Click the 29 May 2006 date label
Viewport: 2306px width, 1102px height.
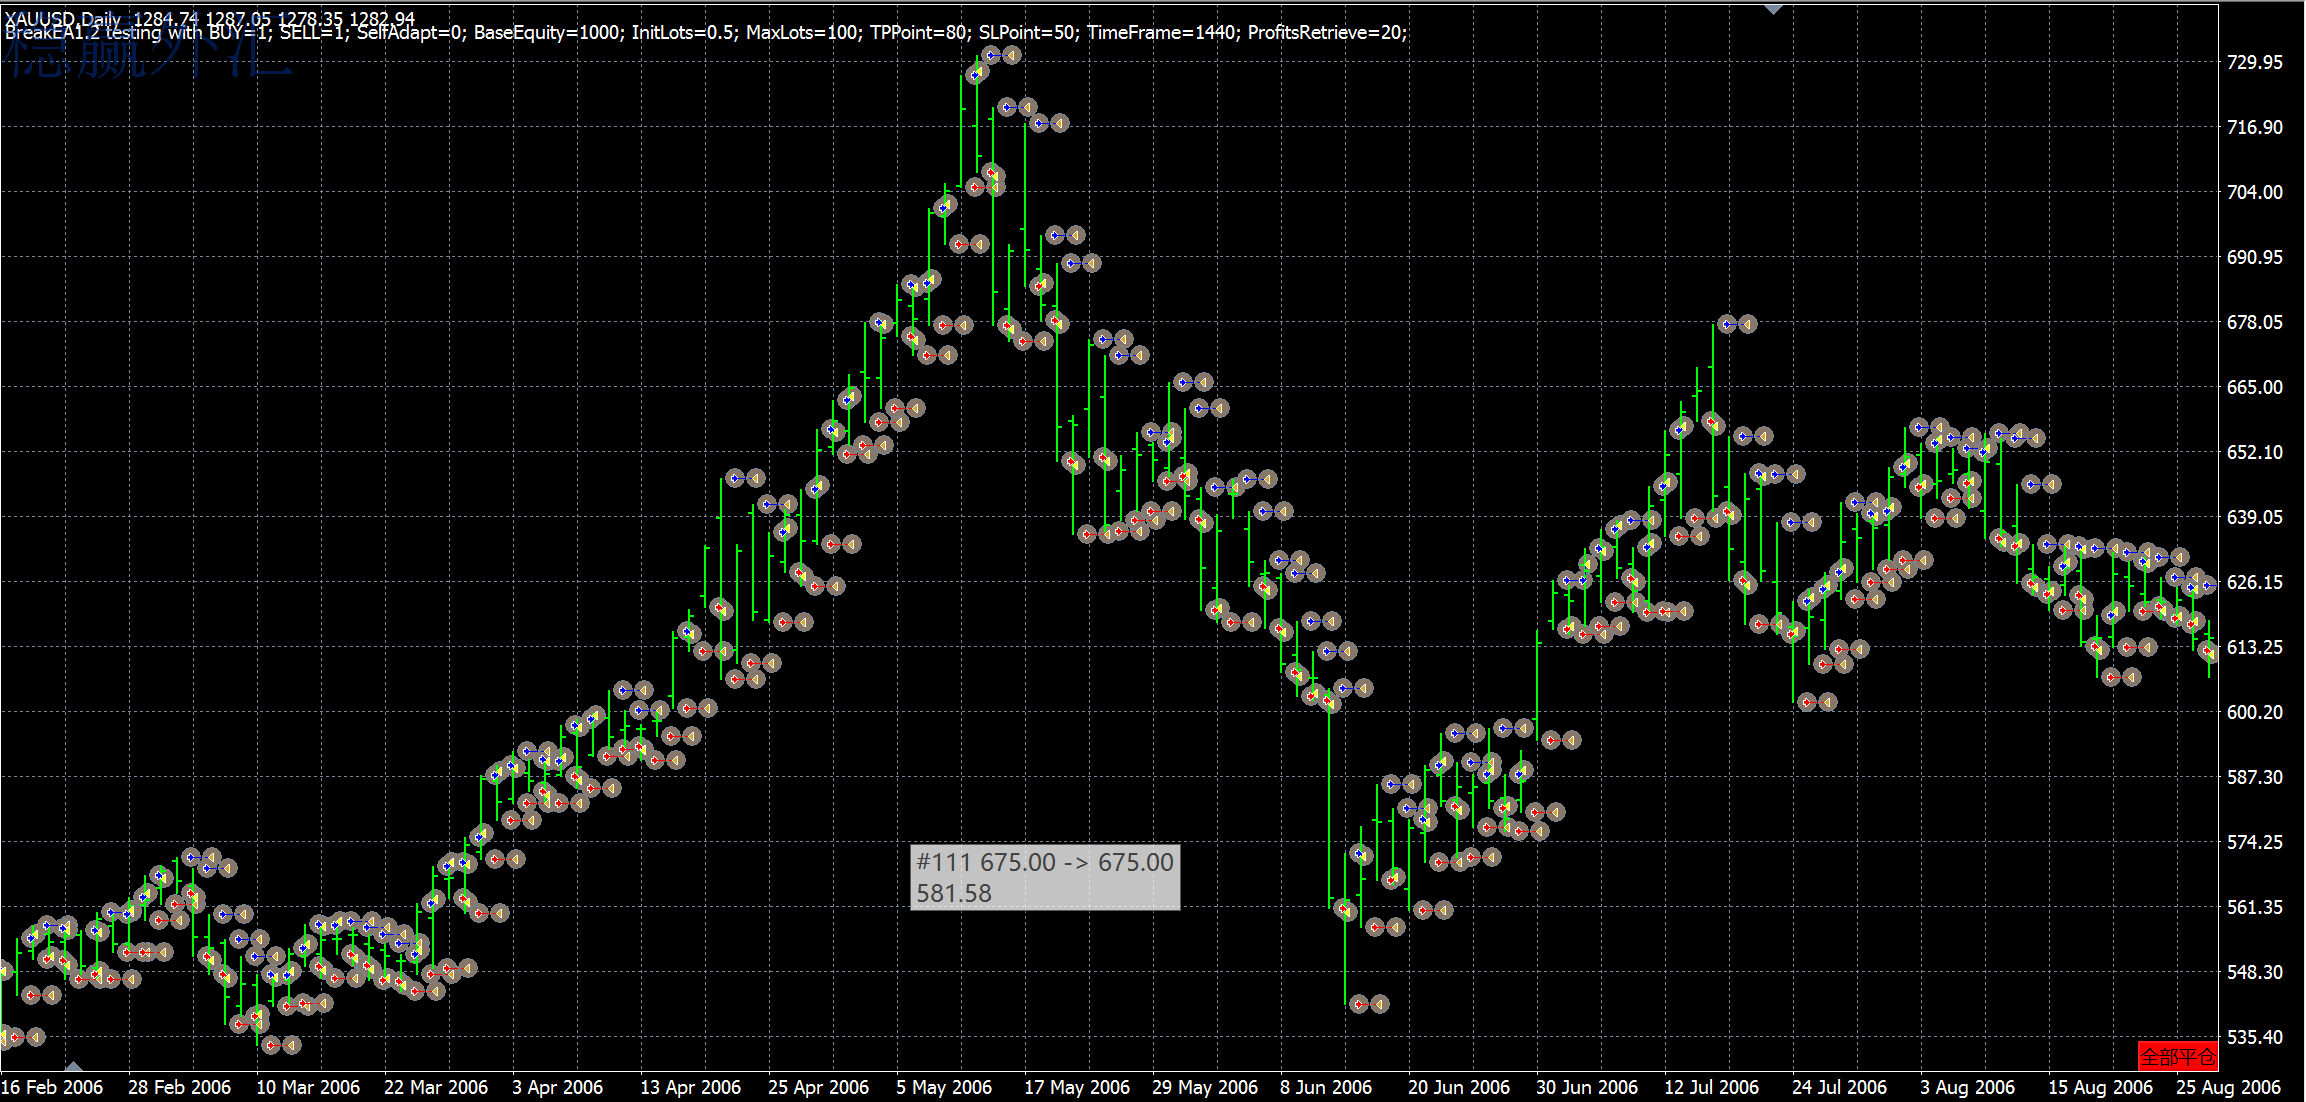point(1205,1087)
